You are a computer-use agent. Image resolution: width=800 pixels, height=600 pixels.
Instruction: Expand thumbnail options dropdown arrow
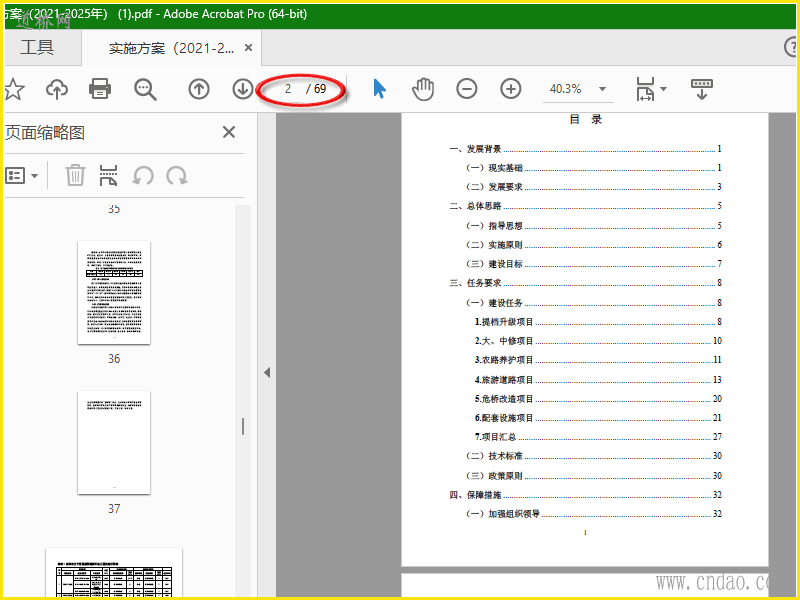coord(35,176)
